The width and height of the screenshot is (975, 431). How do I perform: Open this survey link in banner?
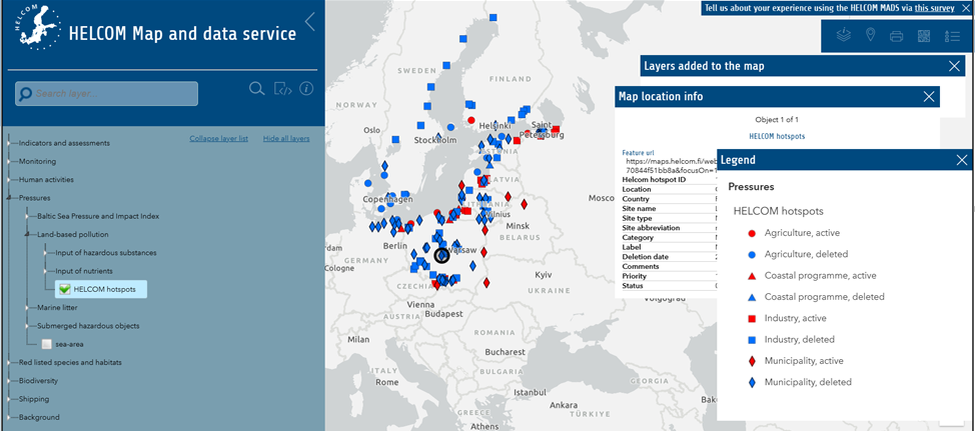click(x=935, y=8)
